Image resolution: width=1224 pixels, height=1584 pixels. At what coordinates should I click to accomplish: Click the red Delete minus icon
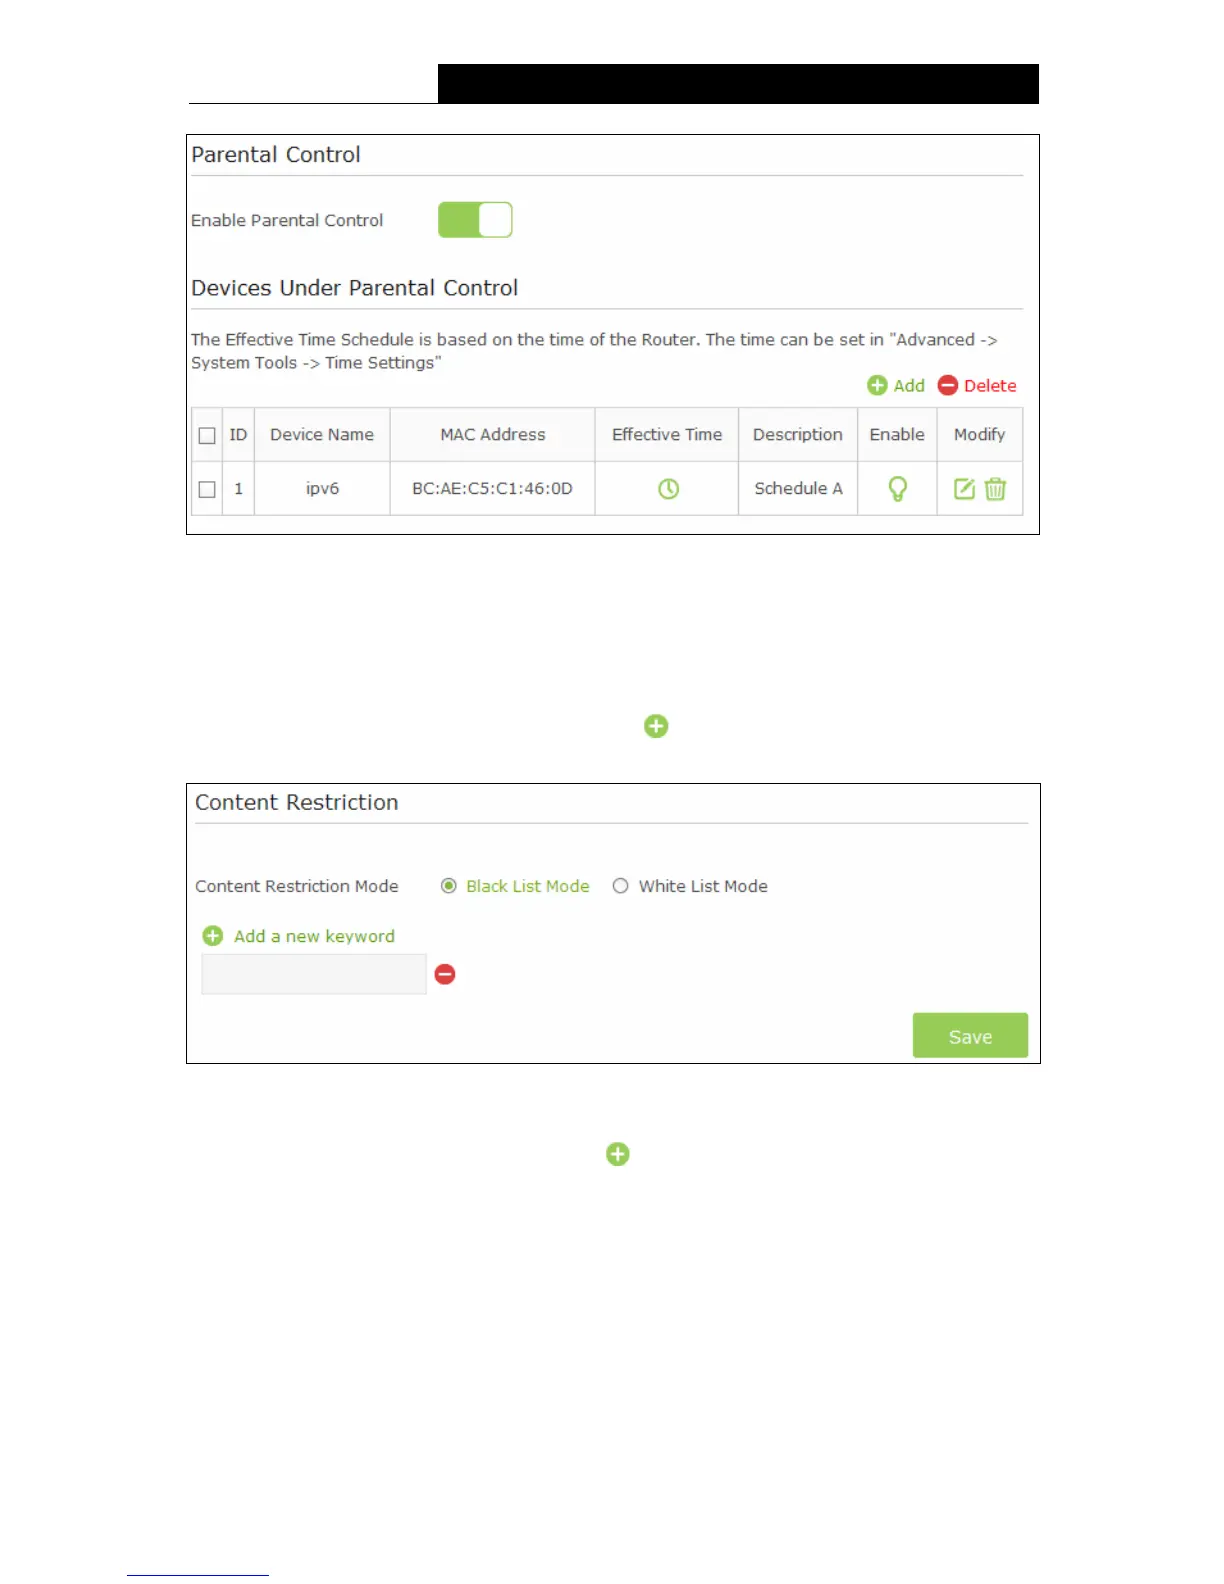click(x=947, y=386)
